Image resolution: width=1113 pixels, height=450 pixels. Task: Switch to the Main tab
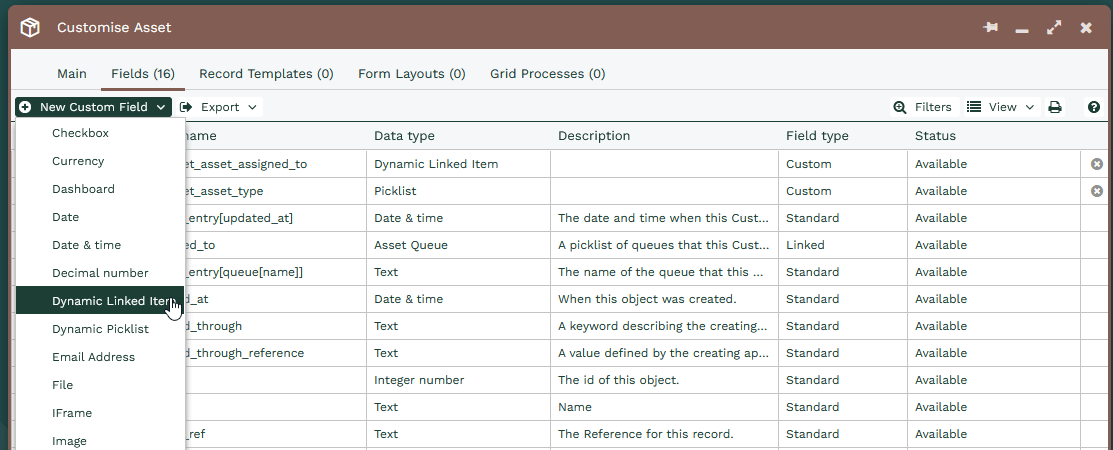[72, 74]
